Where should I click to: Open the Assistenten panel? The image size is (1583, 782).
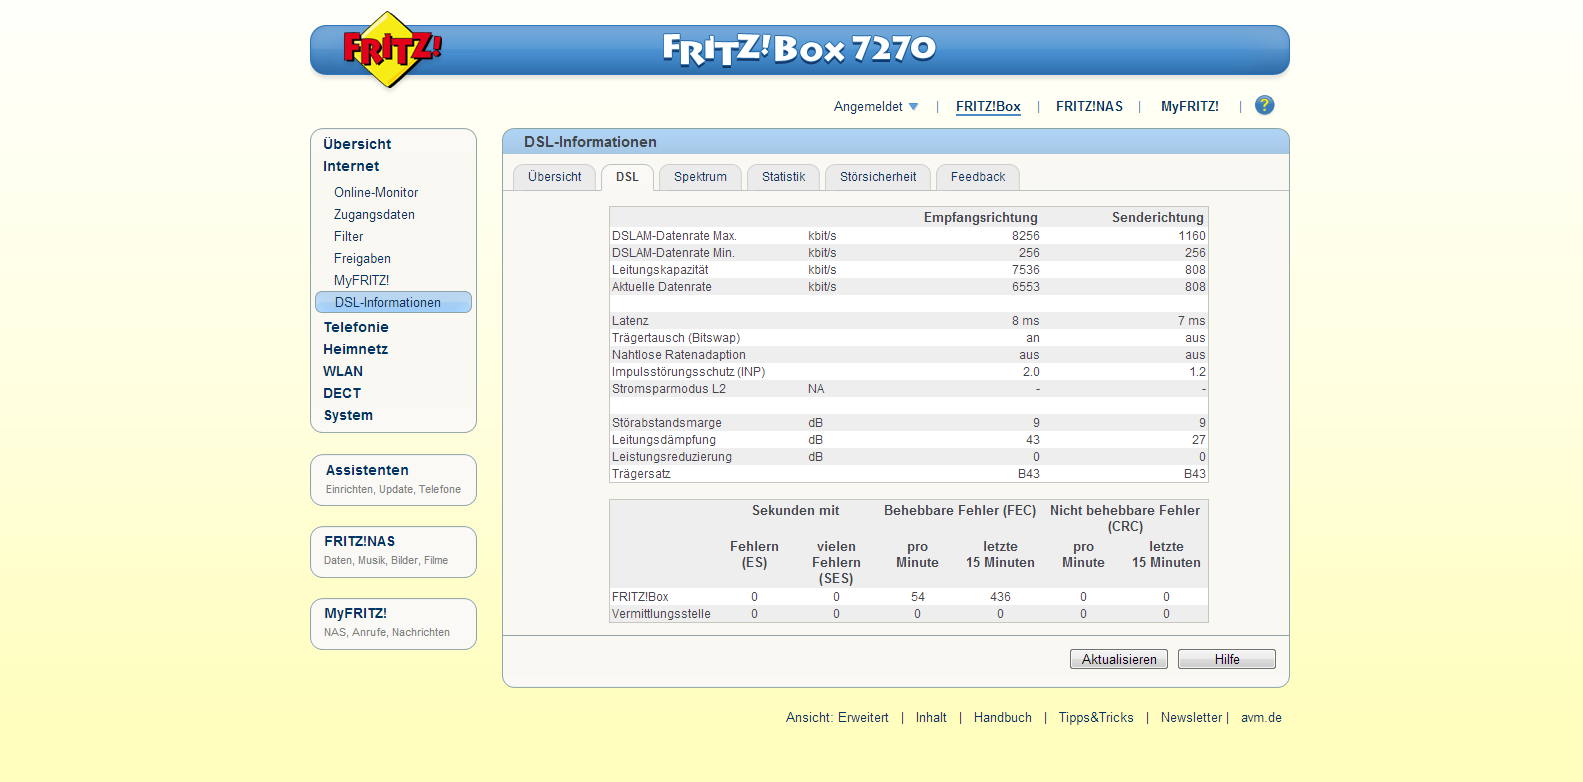[x=393, y=480]
